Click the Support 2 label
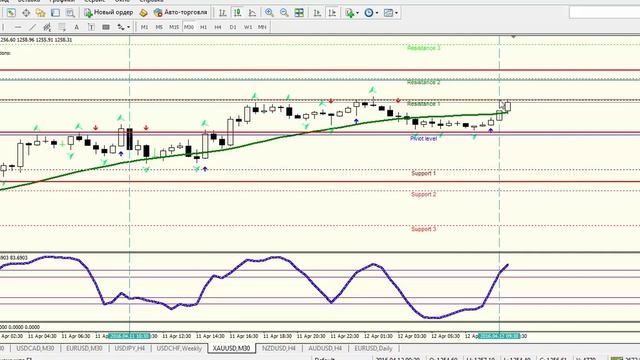 (423, 194)
